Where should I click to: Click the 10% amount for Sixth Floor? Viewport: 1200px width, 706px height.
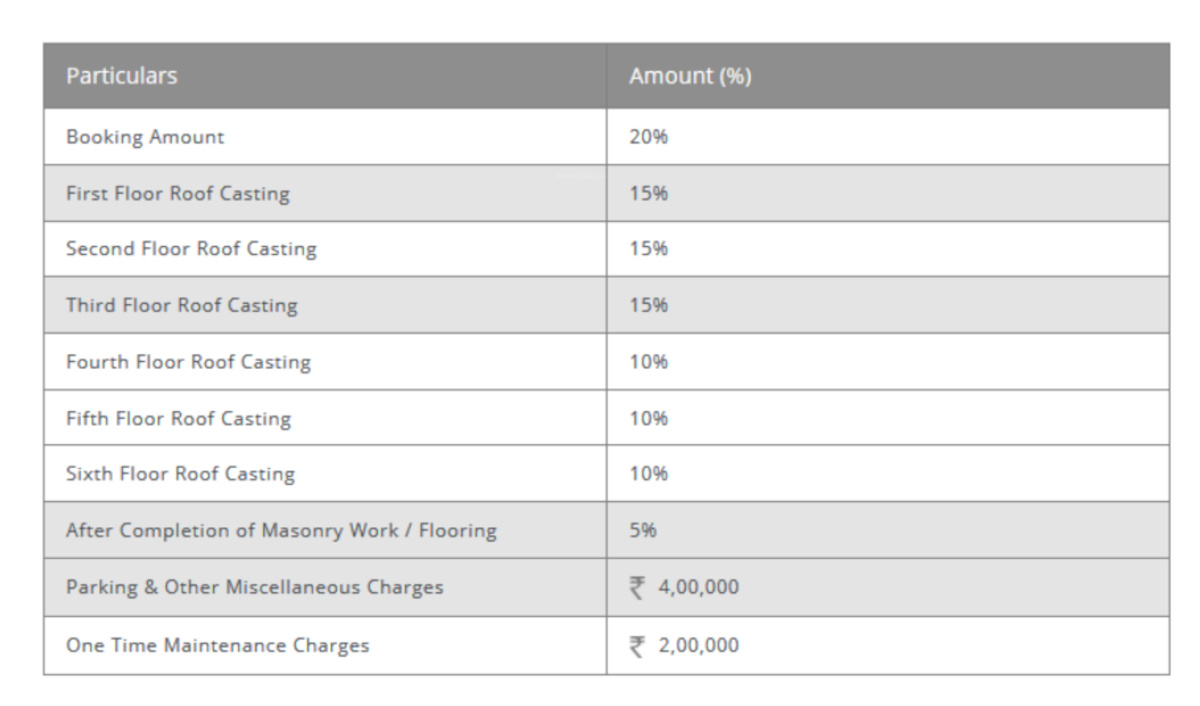[x=648, y=474]
